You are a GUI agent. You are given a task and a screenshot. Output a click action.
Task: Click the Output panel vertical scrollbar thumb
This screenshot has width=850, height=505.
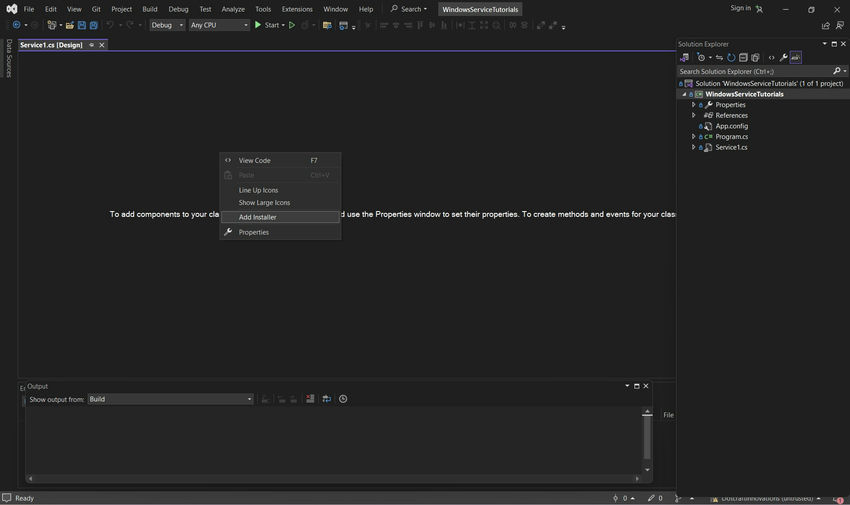(647, 437)
